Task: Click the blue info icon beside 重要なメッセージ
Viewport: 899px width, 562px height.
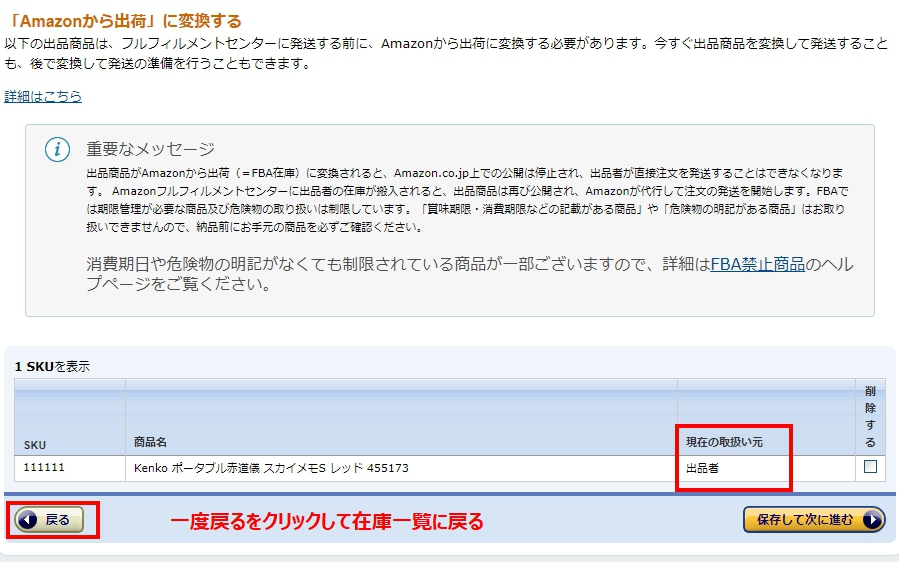Action: coord(58,150)
